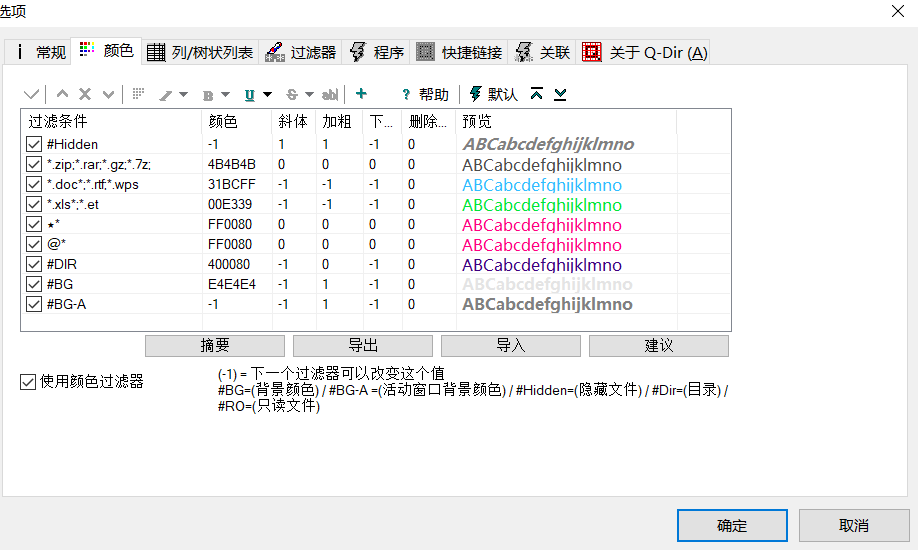Open the 列/树状列表 tab
The height and width of the screenshot is (550, 918).
point(200,52)
